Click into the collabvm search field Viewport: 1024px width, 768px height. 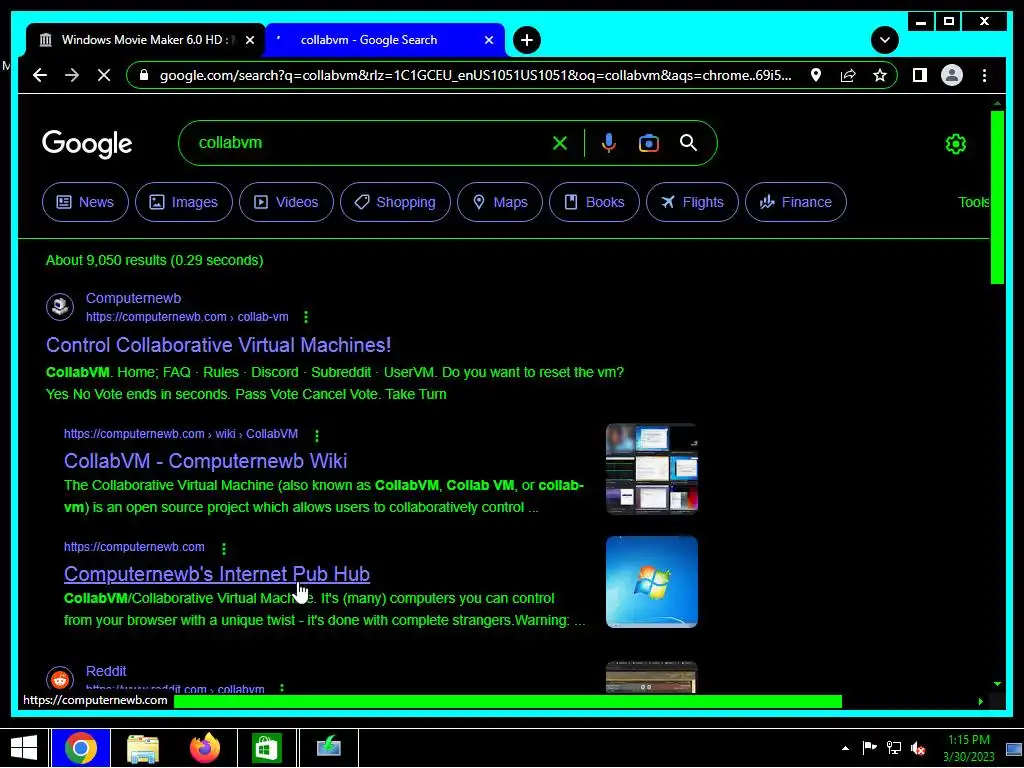pos(366,143)
